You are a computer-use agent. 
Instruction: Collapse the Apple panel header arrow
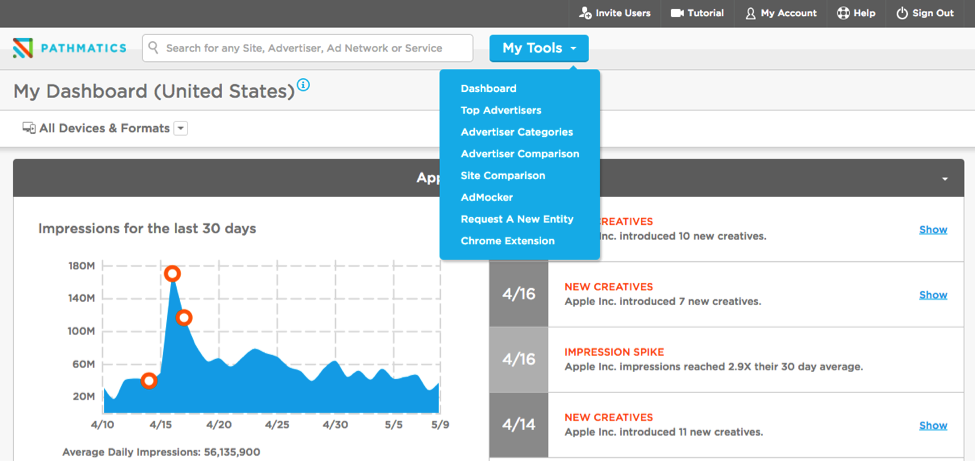click(x=945, y=179)
